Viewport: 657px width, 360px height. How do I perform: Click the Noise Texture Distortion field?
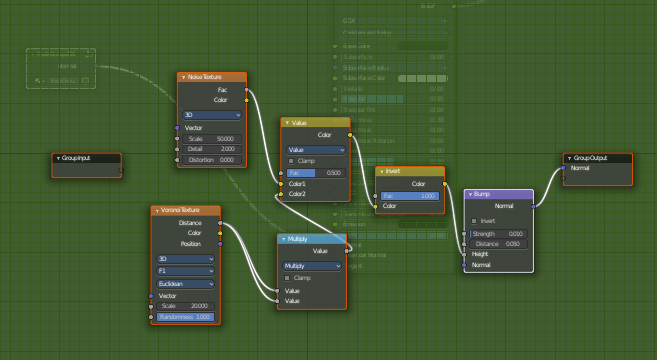[212, 160]
